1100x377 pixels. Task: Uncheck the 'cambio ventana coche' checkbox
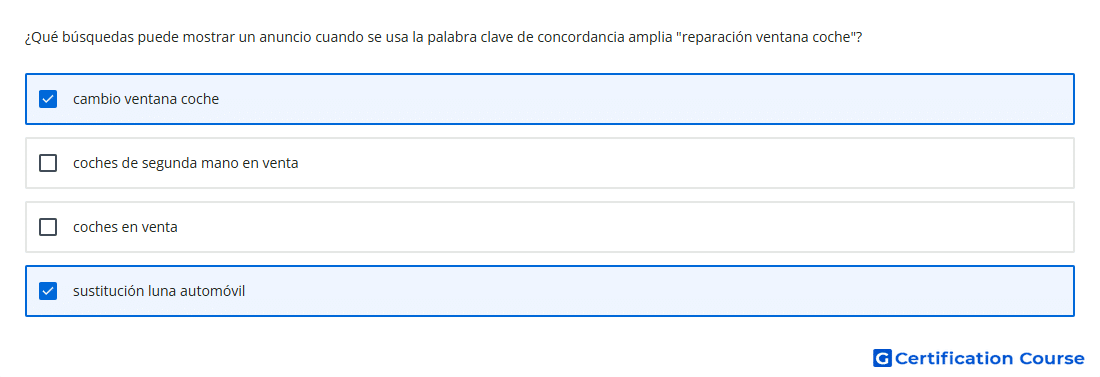pyautogui.click(x=48, y=99)
